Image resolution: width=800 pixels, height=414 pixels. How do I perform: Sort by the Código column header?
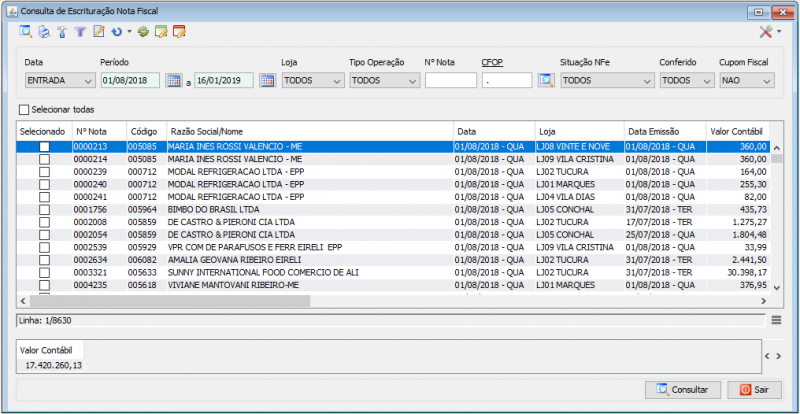[x=146, y=131]
